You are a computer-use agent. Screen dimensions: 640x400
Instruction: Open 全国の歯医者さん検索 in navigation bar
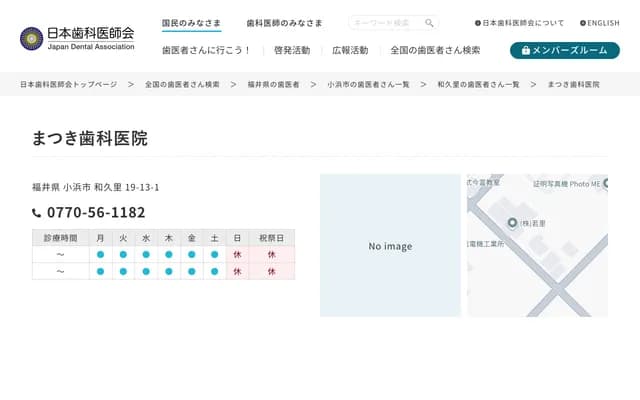435,50
